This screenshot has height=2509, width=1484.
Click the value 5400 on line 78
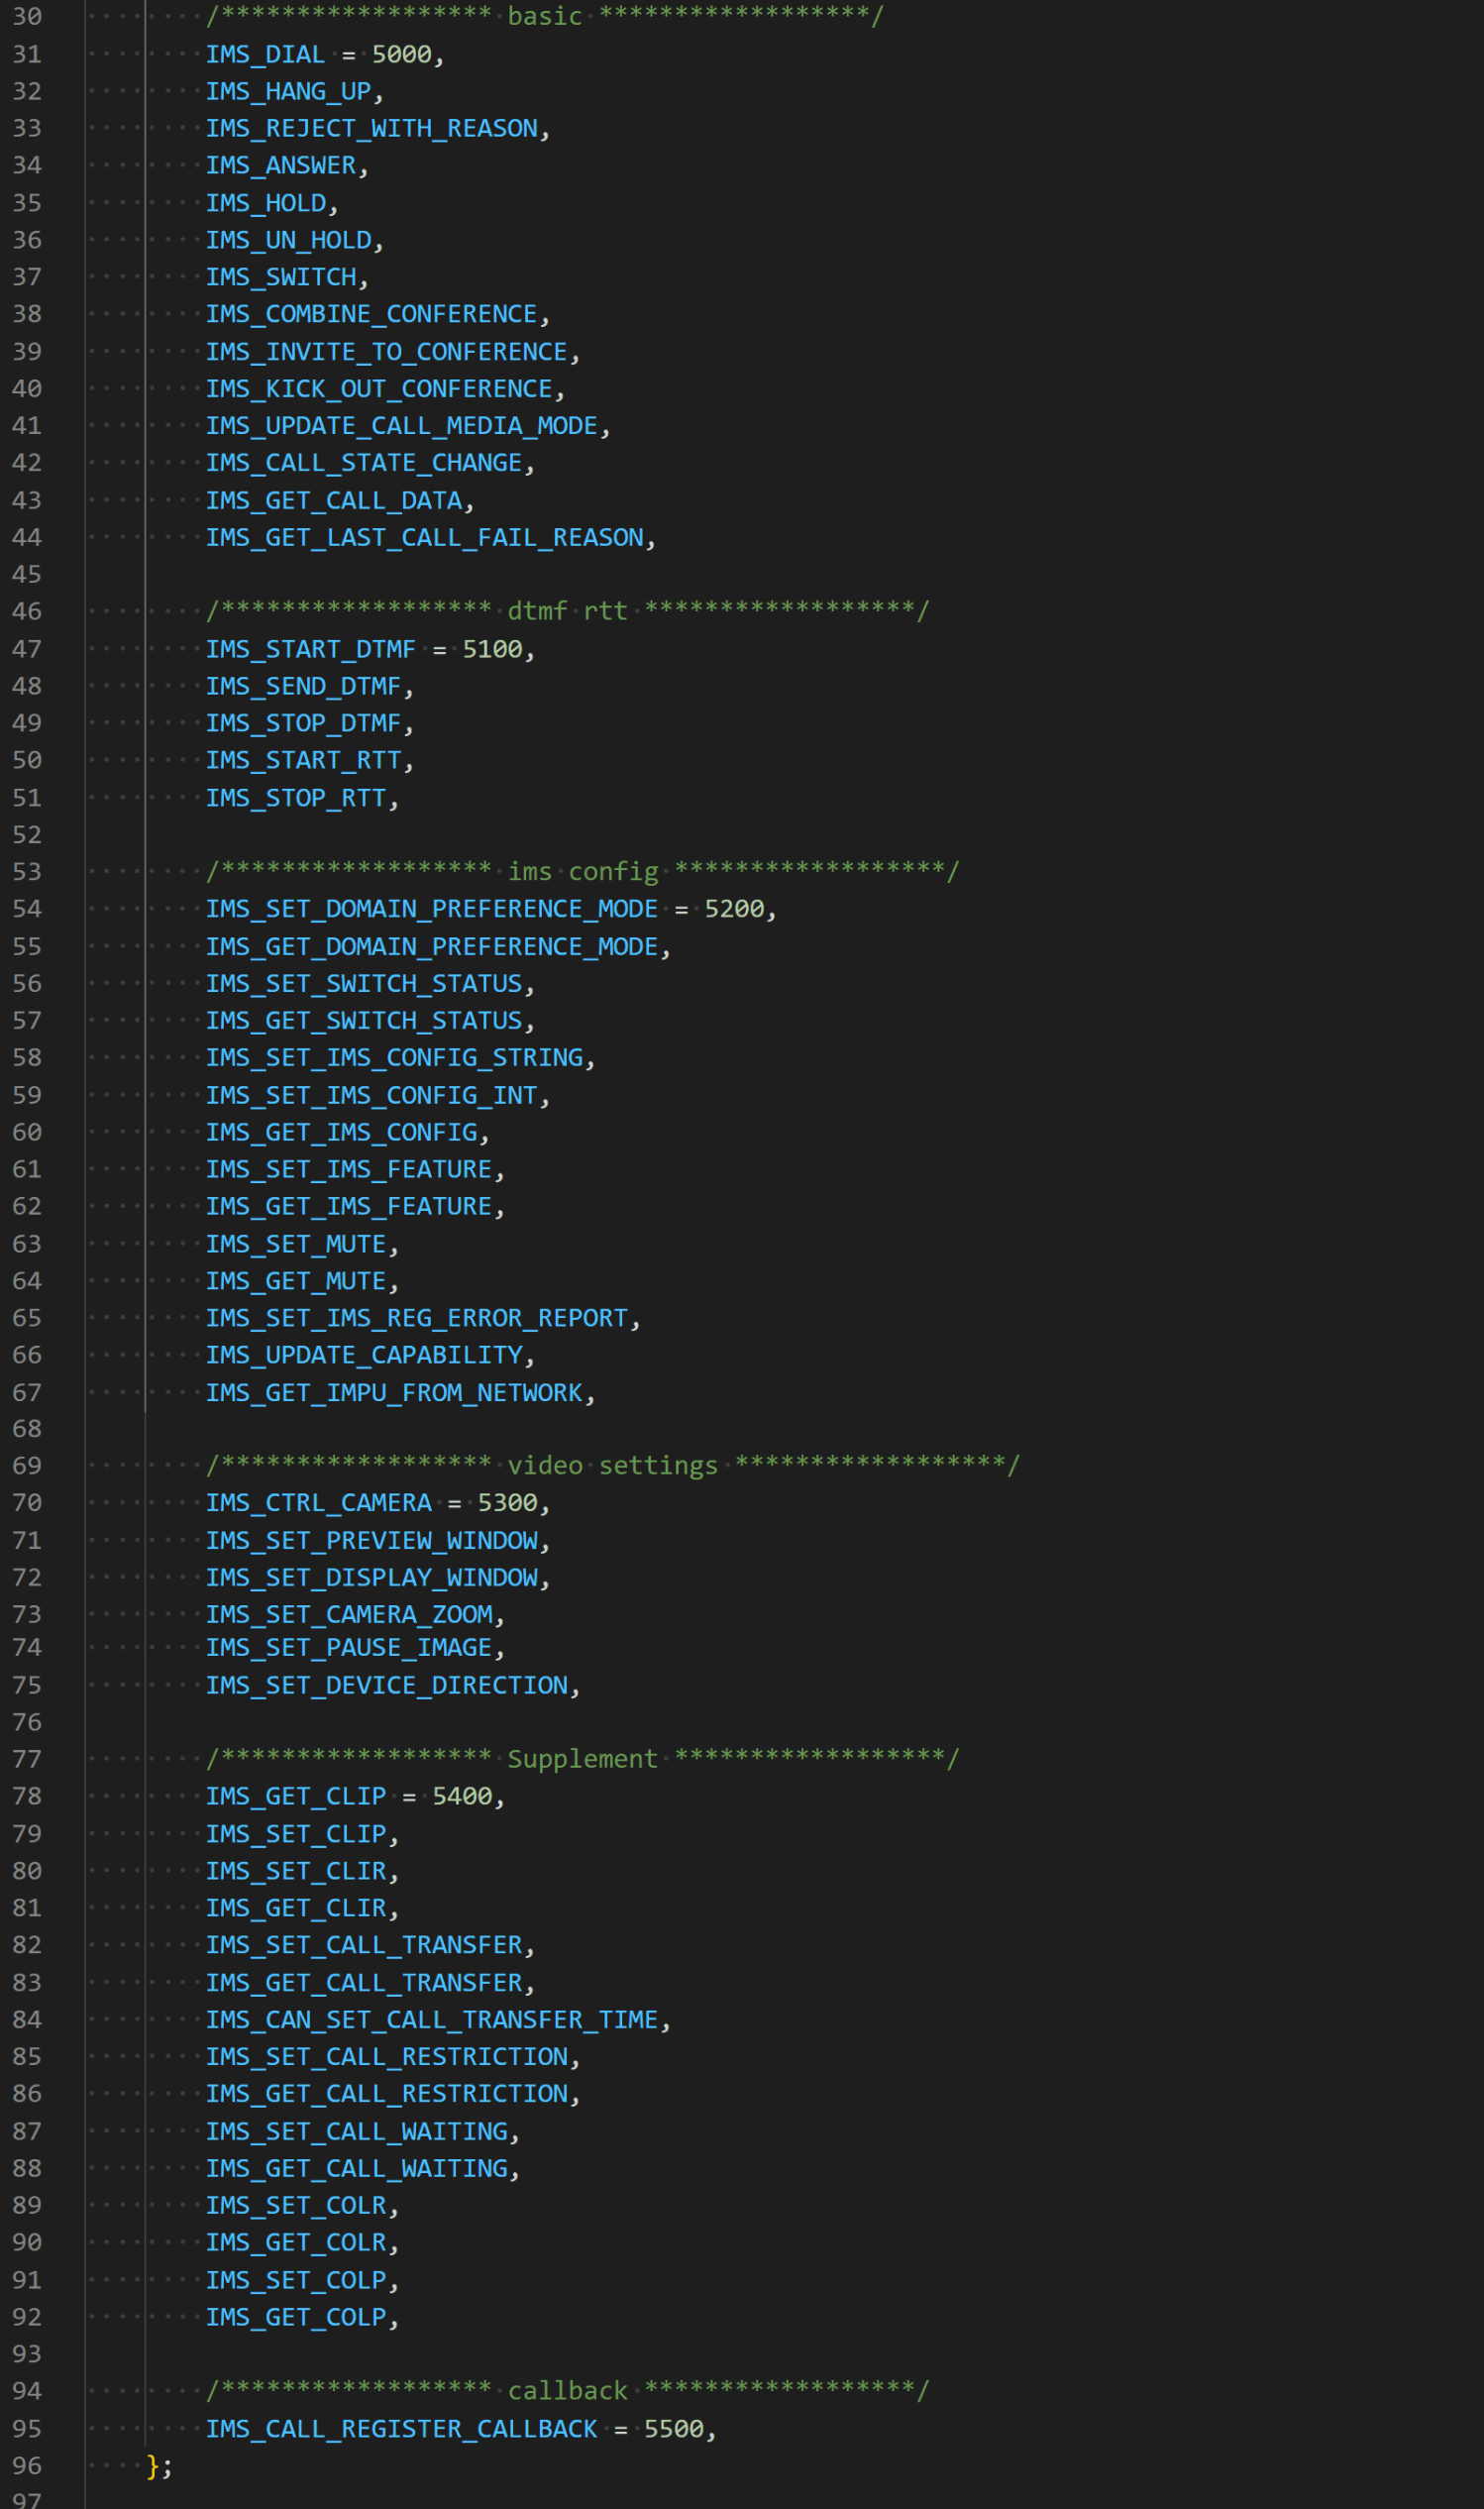click(462, 1797)
